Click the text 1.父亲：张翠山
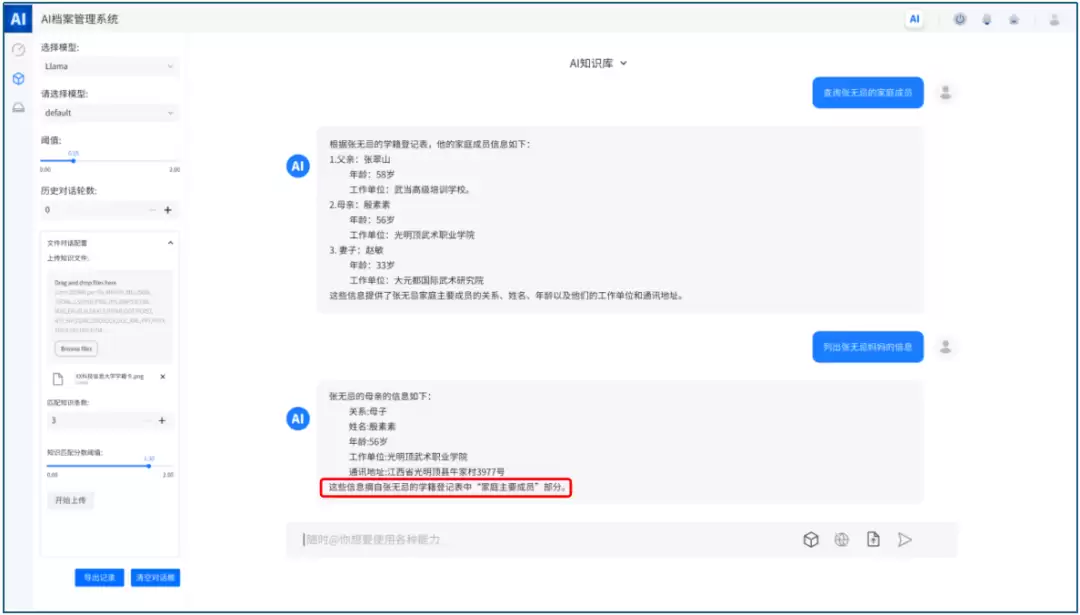The width and height of the screenshot is (1080, 615). 360,159
